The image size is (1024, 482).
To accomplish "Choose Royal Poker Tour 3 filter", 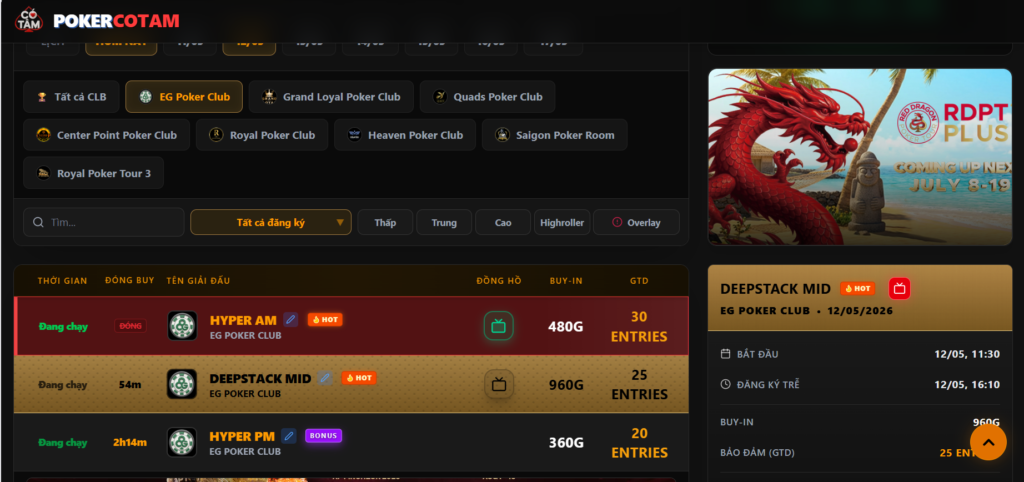I will pos(93,173).
